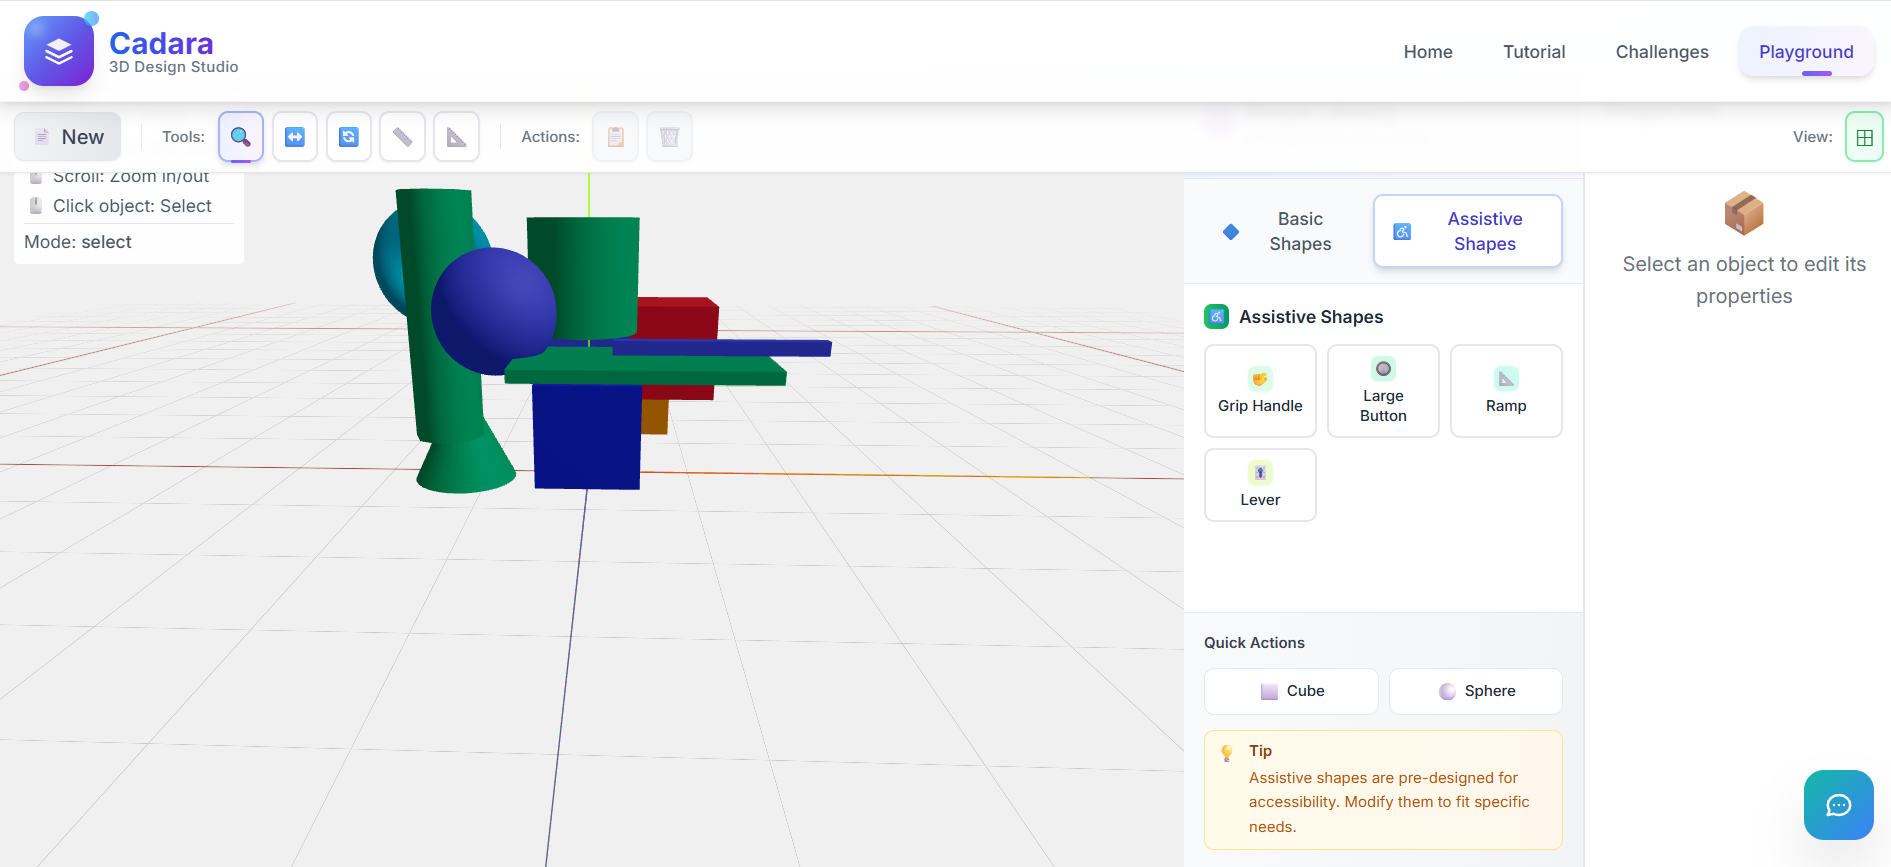Switch to the Assistive Shapes tab
The height and width of the screenshot is (867, 1891).
click(1468, 231)
